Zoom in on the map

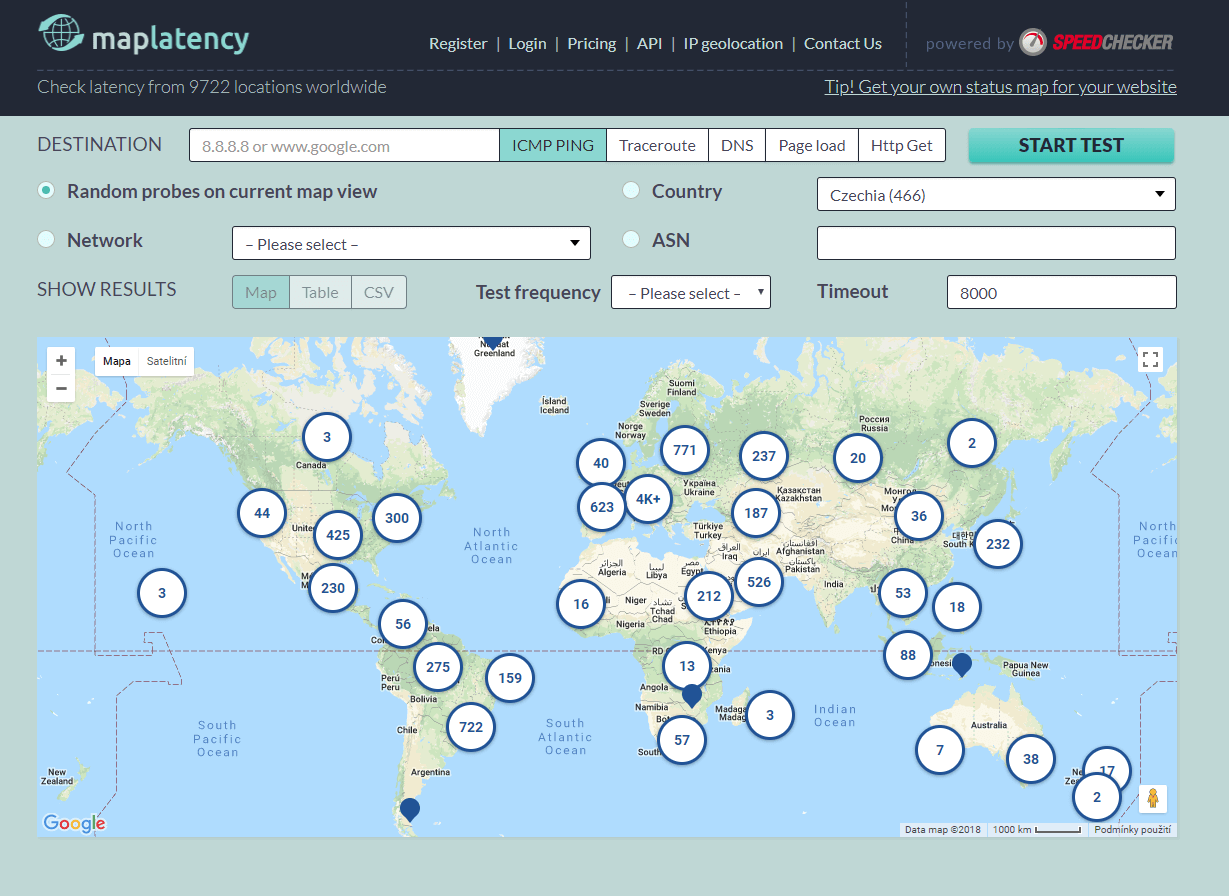tap(61, 361)
